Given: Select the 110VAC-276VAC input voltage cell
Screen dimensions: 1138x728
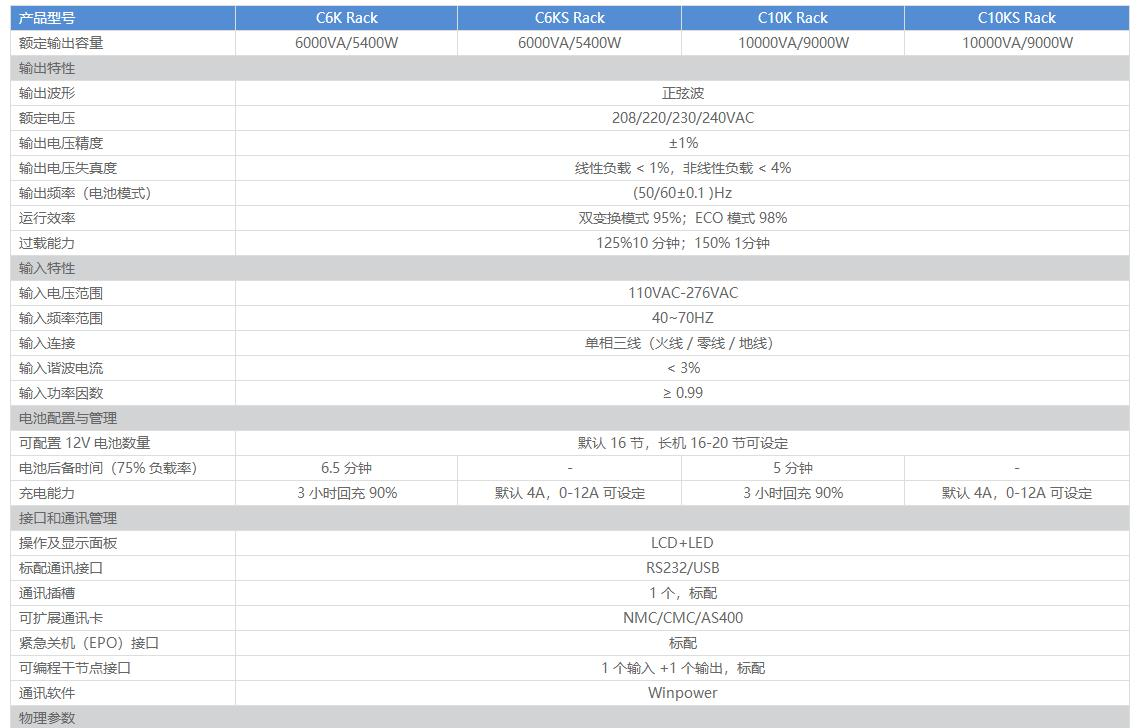Looking at the screenshot, I should point(683,293).
